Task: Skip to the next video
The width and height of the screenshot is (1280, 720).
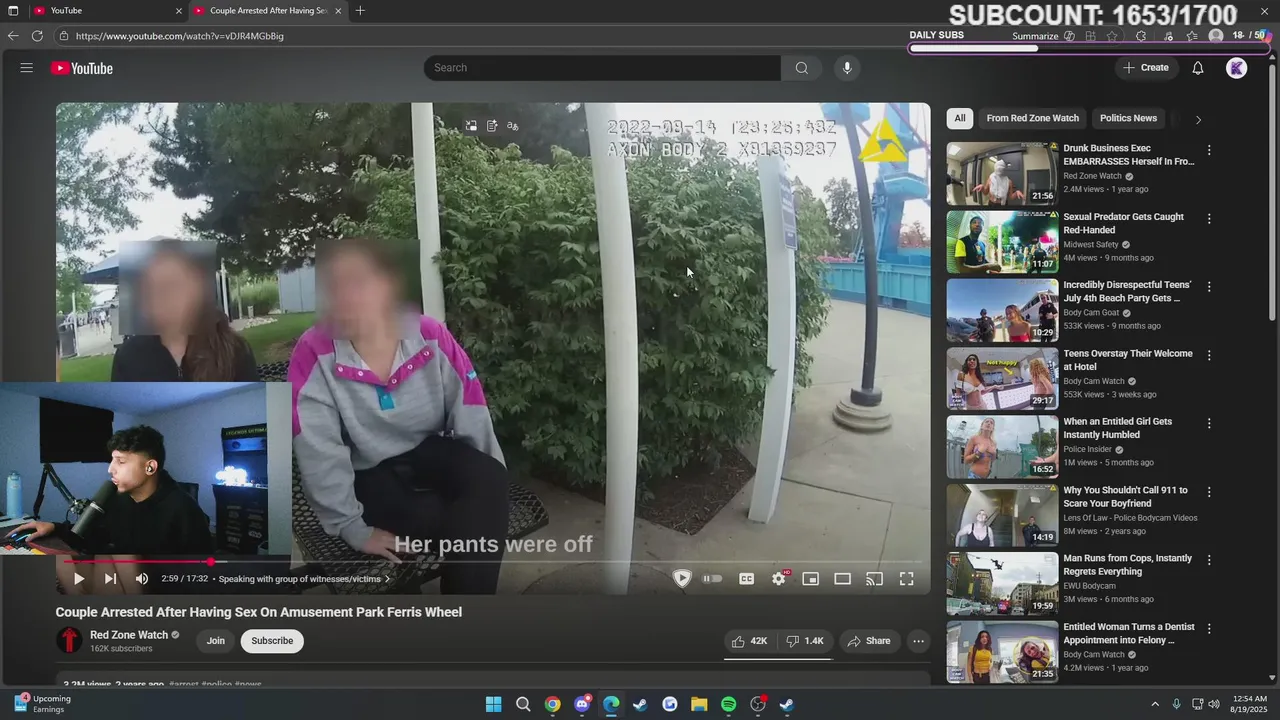Action: point(110,579)
